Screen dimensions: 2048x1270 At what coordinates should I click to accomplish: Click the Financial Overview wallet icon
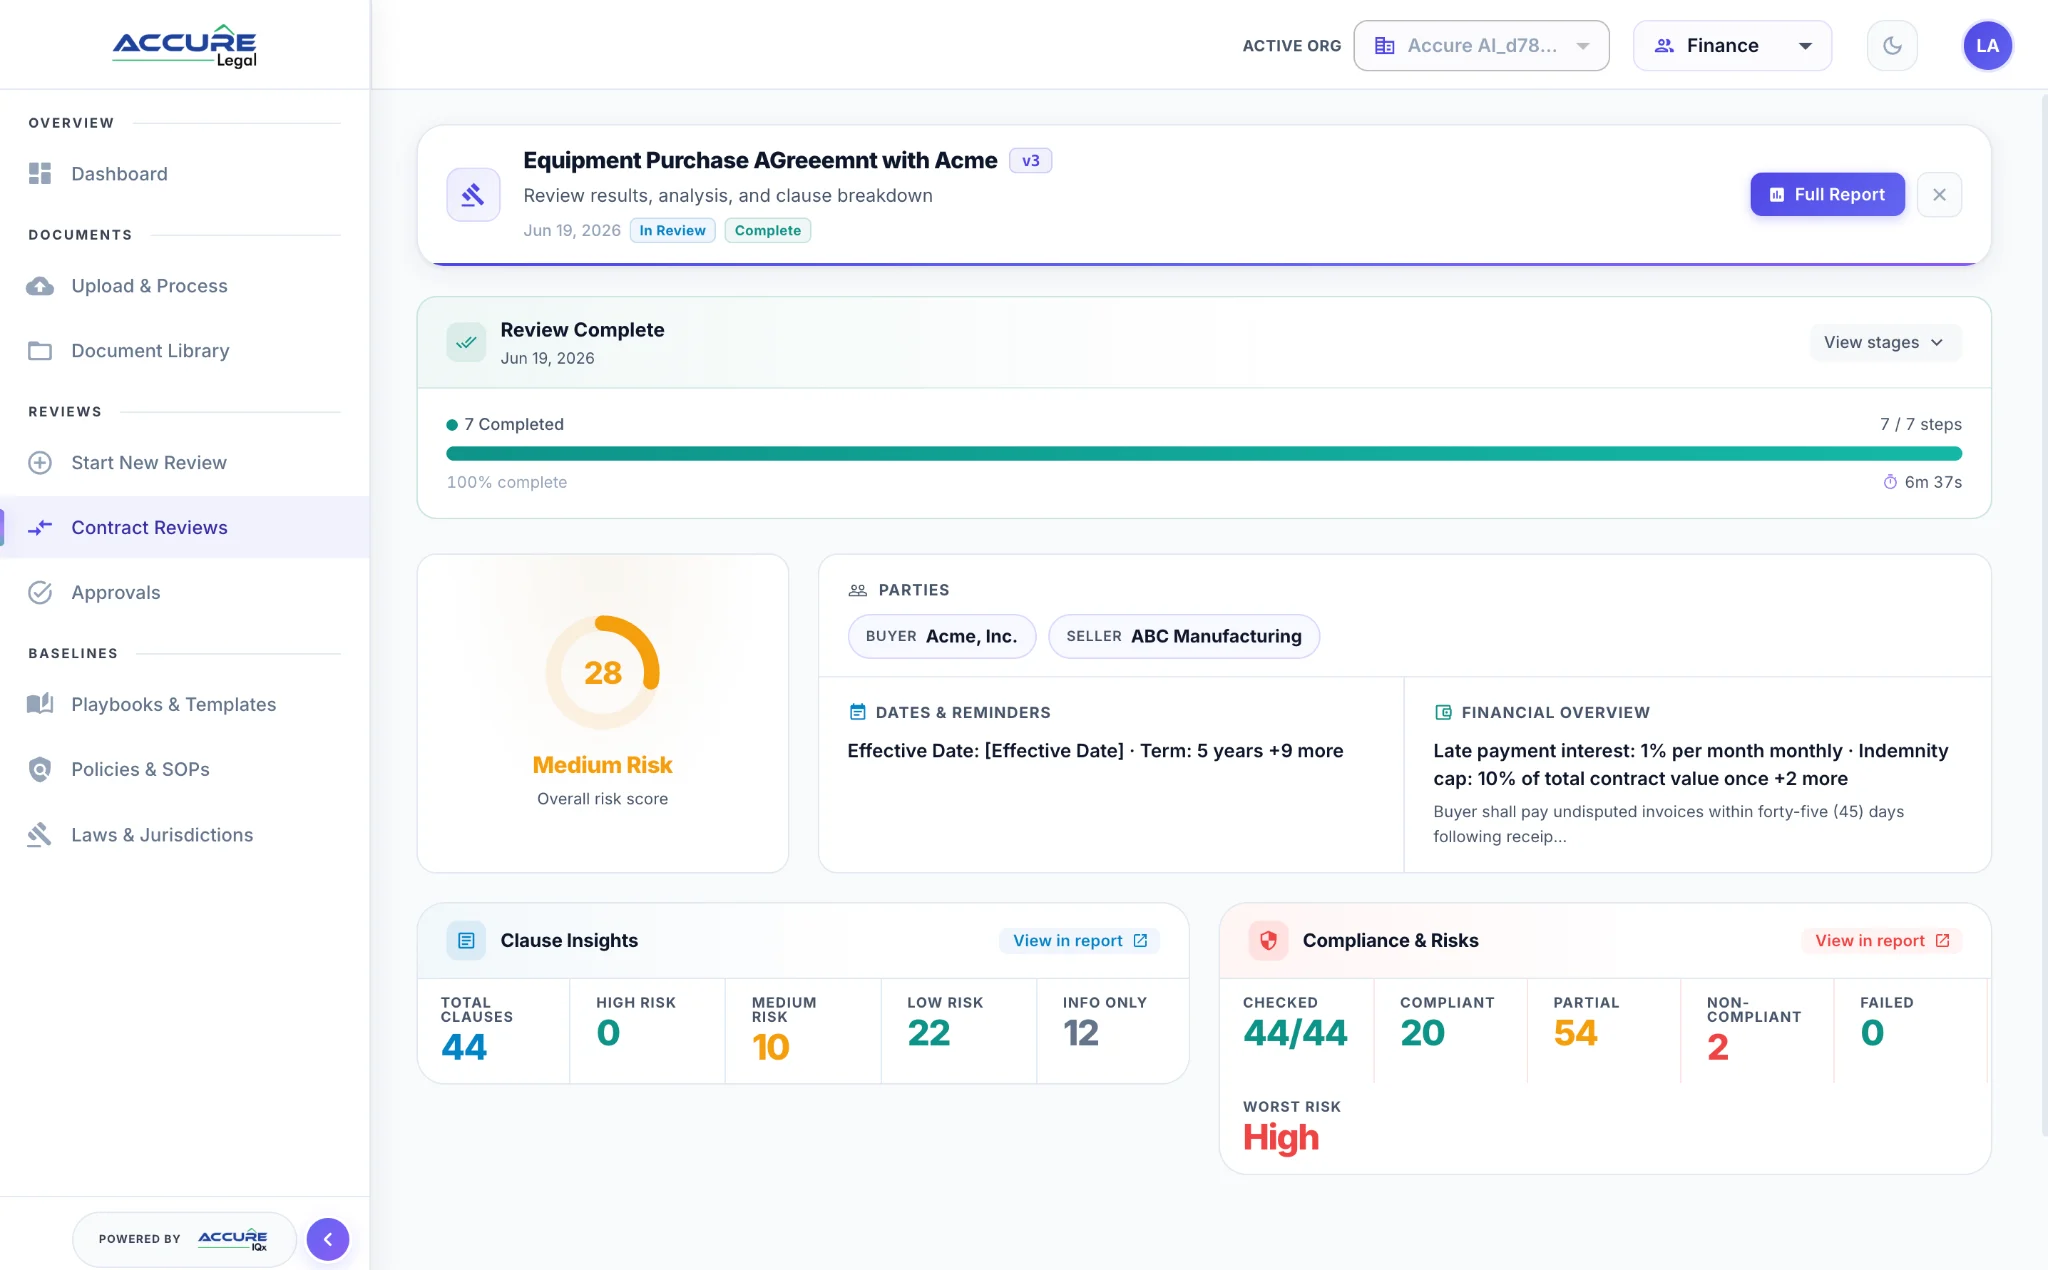click(x=1443, y=712)
